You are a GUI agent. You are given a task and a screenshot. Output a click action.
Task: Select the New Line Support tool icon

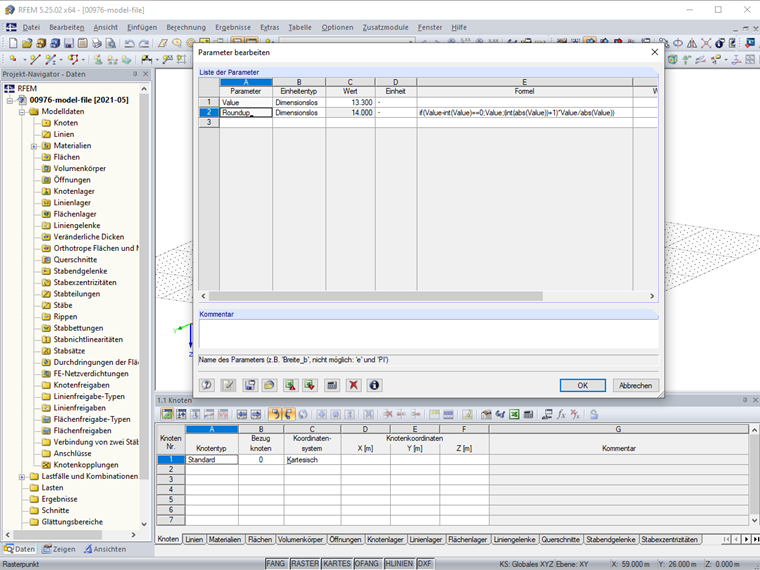(x=112, y=59)
